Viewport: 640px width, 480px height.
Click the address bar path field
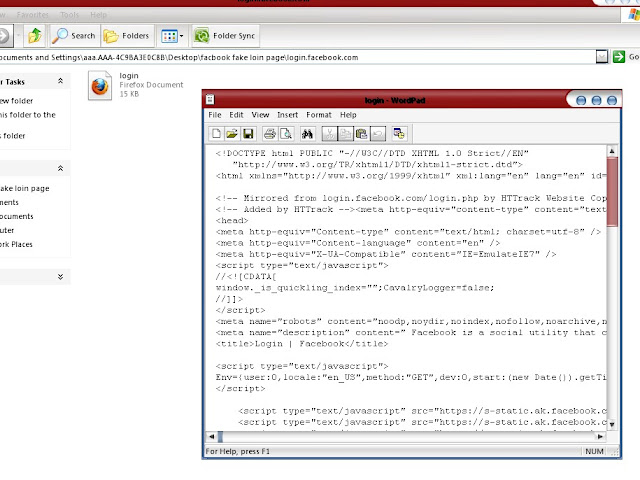click(x=297, y=57)
